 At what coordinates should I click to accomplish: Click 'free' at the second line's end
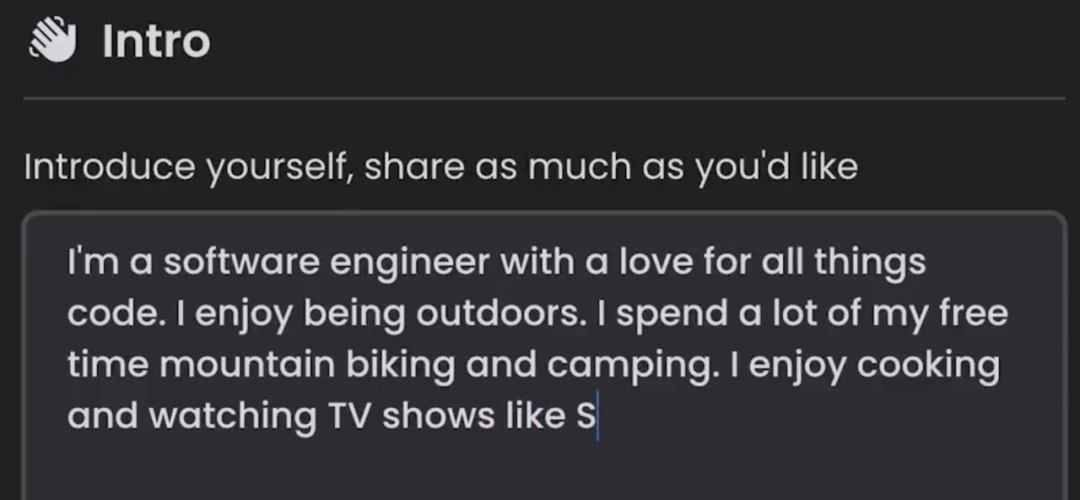coord(973,313)
